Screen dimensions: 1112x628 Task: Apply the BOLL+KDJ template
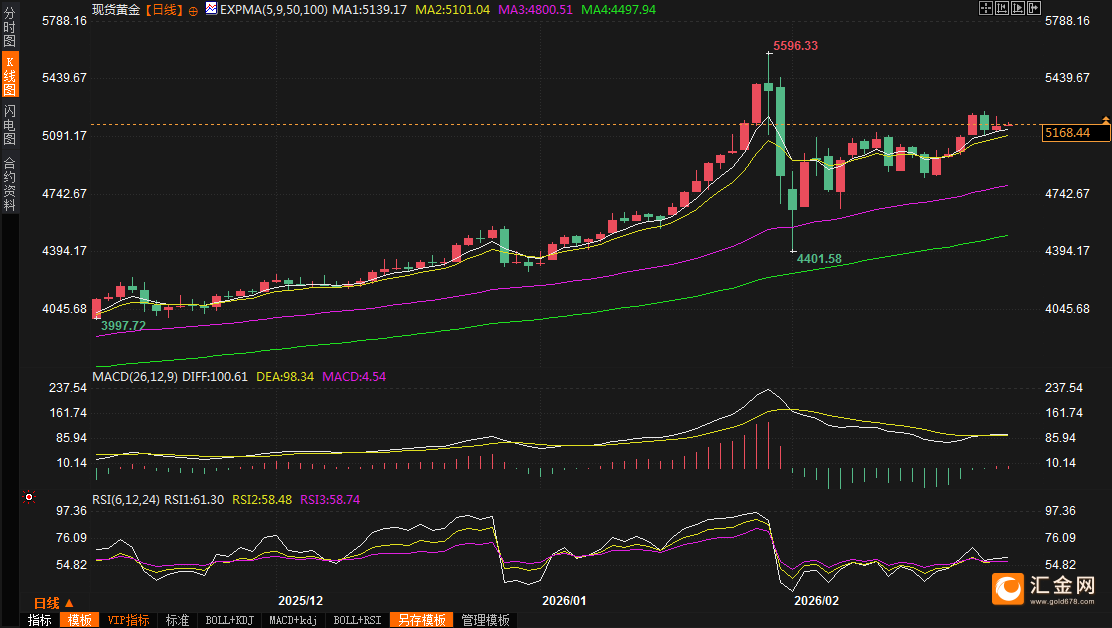(229, 620)
